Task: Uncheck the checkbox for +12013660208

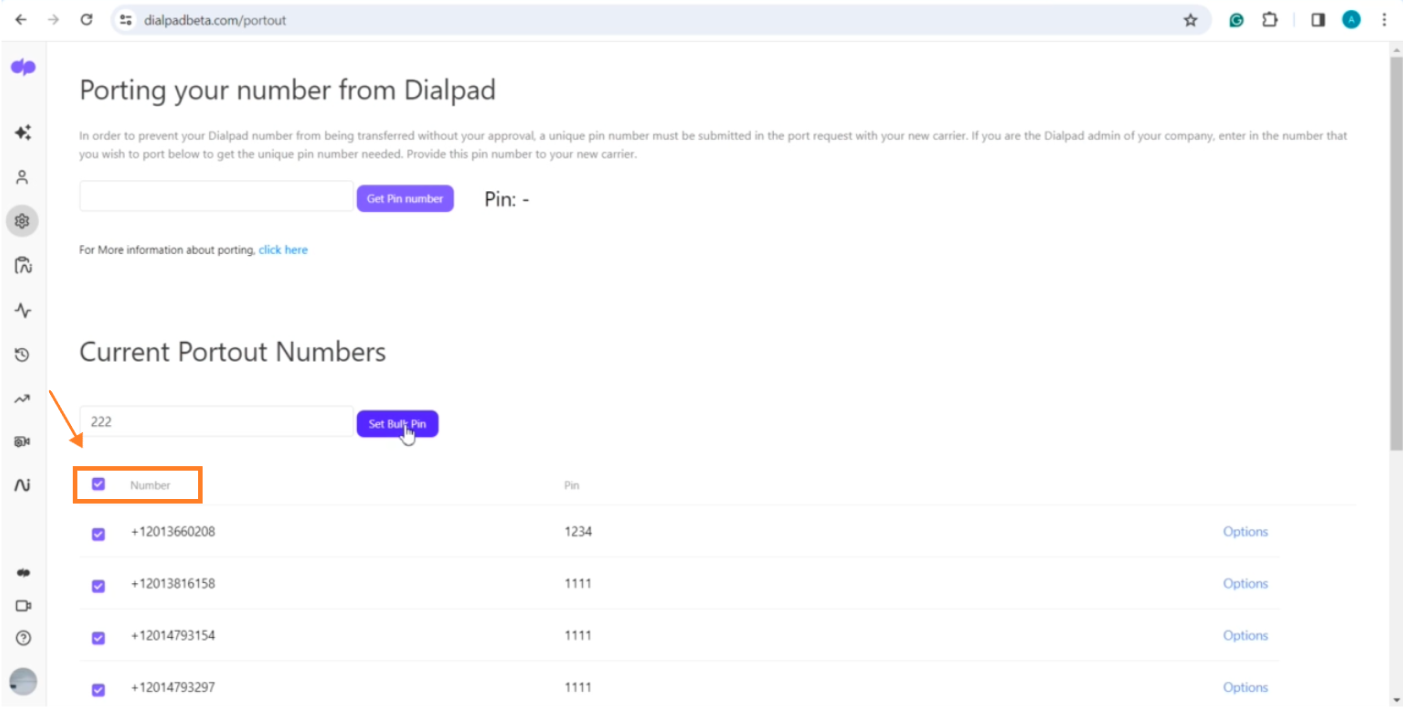Action: 98,534
